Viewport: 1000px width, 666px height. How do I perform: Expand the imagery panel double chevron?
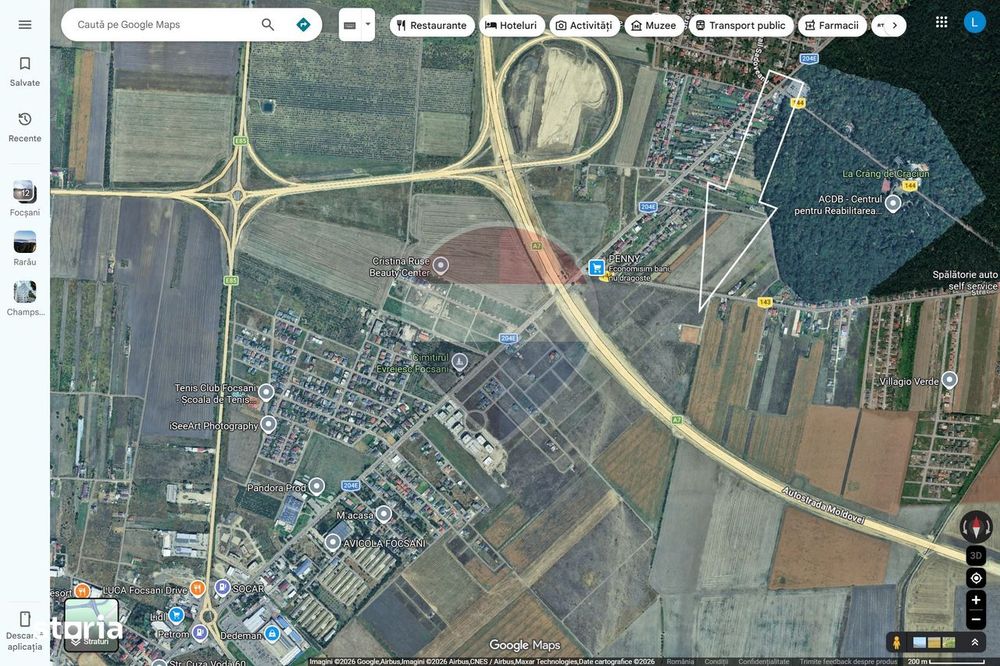(974, 642)
